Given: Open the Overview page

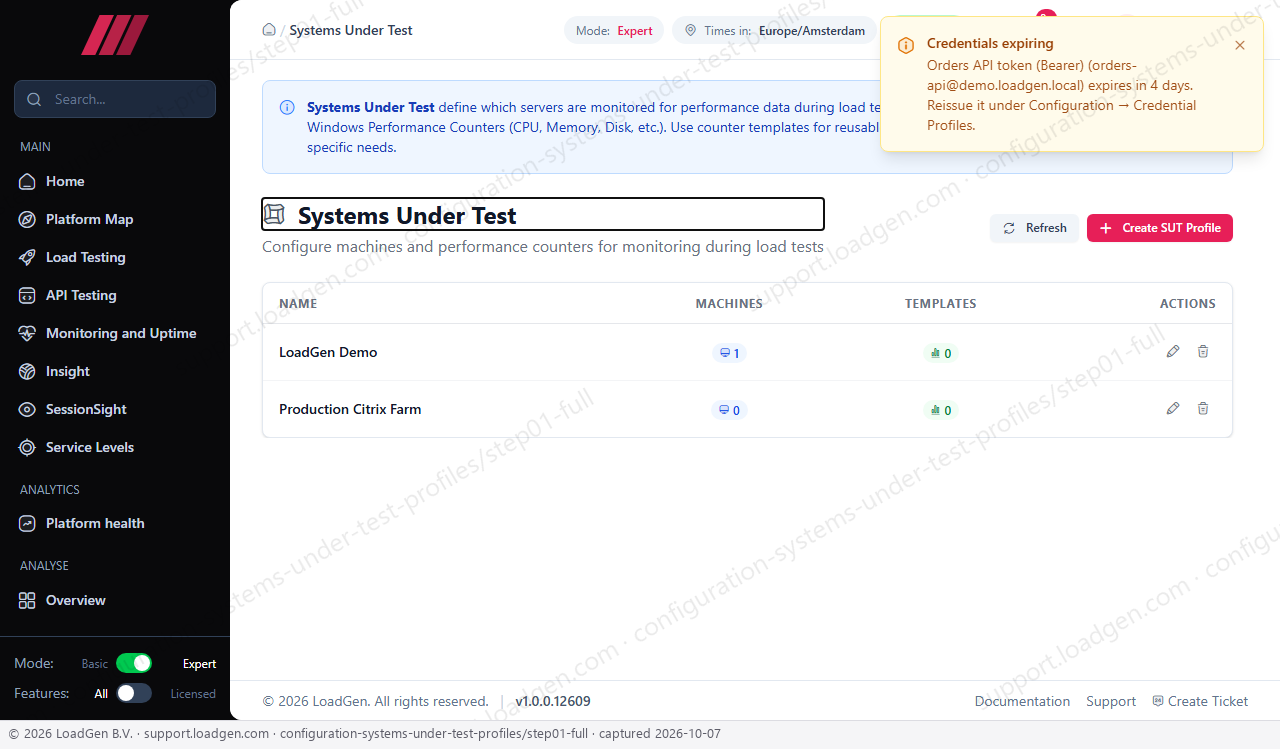Looking at the screenshot, I should point(115,600).
